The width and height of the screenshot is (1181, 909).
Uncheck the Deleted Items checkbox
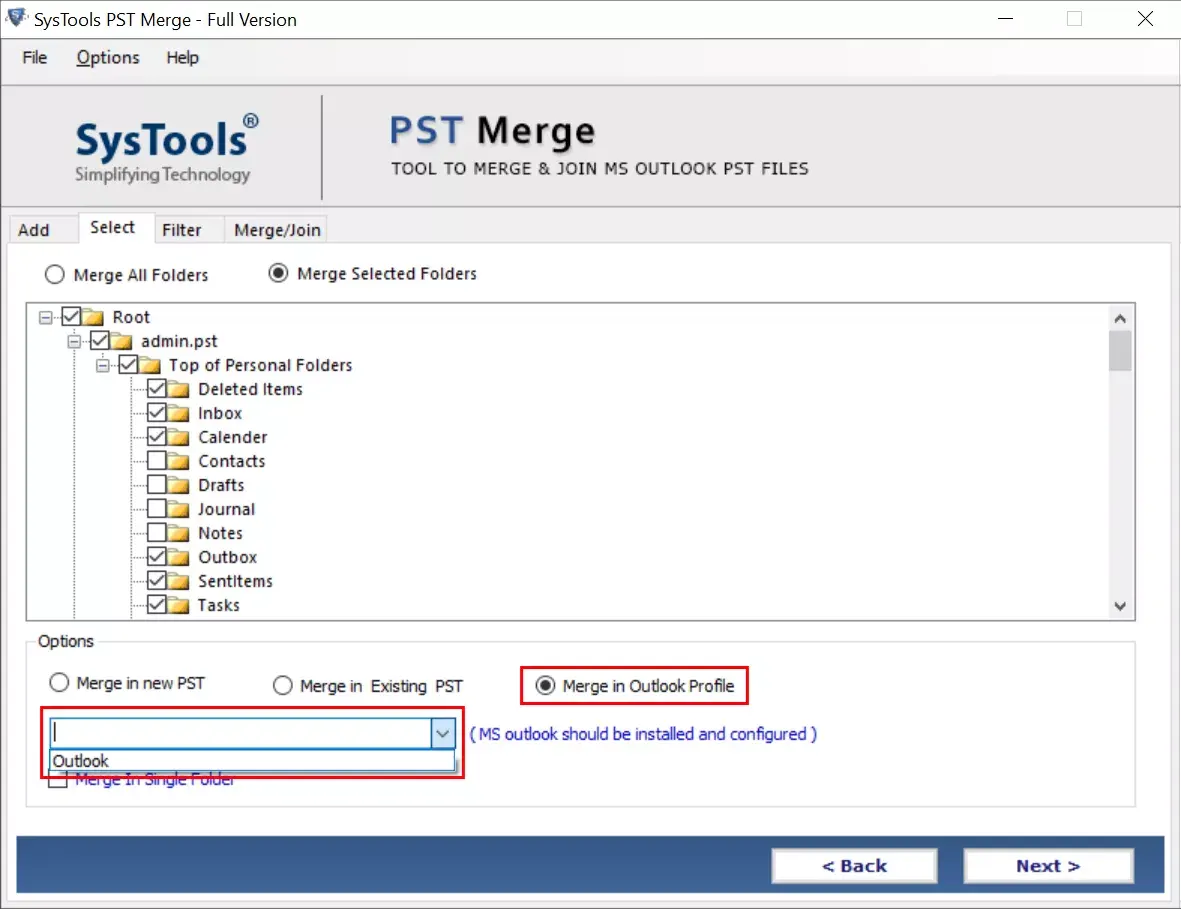pos(157,389)
